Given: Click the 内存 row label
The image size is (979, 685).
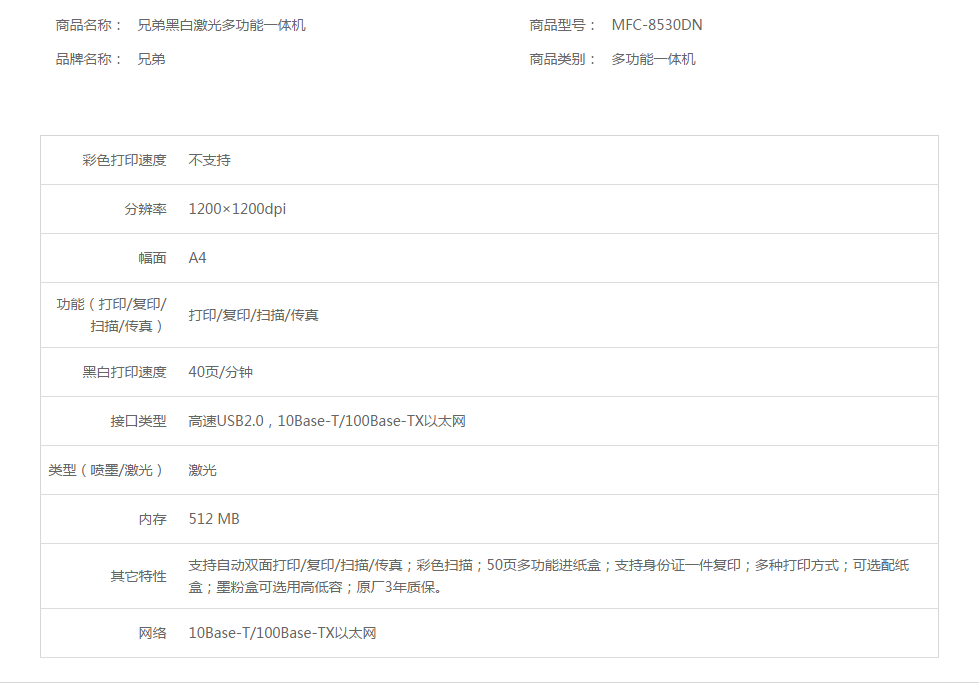Looking at the screenshot, I should (x=152, y=520).
